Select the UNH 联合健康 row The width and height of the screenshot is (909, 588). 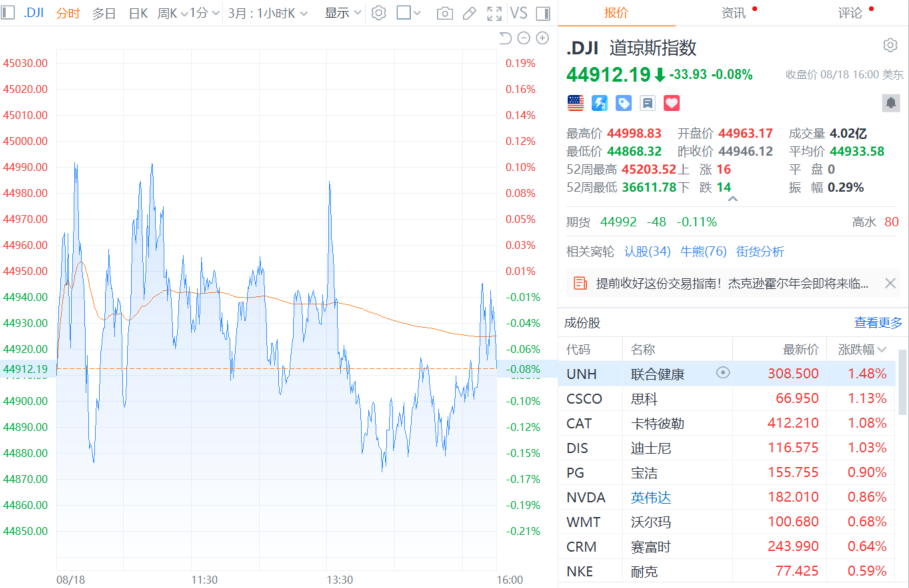[x=727, y=373]
